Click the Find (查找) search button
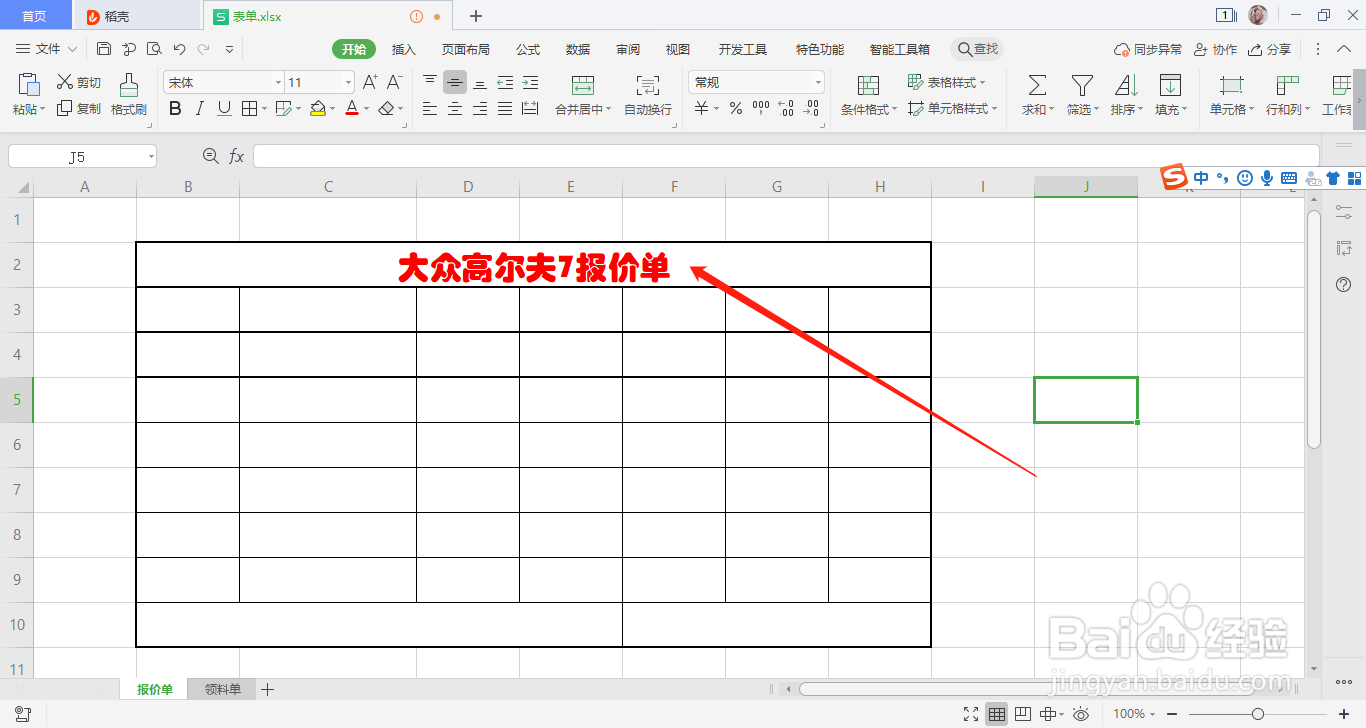 point(977,49)
